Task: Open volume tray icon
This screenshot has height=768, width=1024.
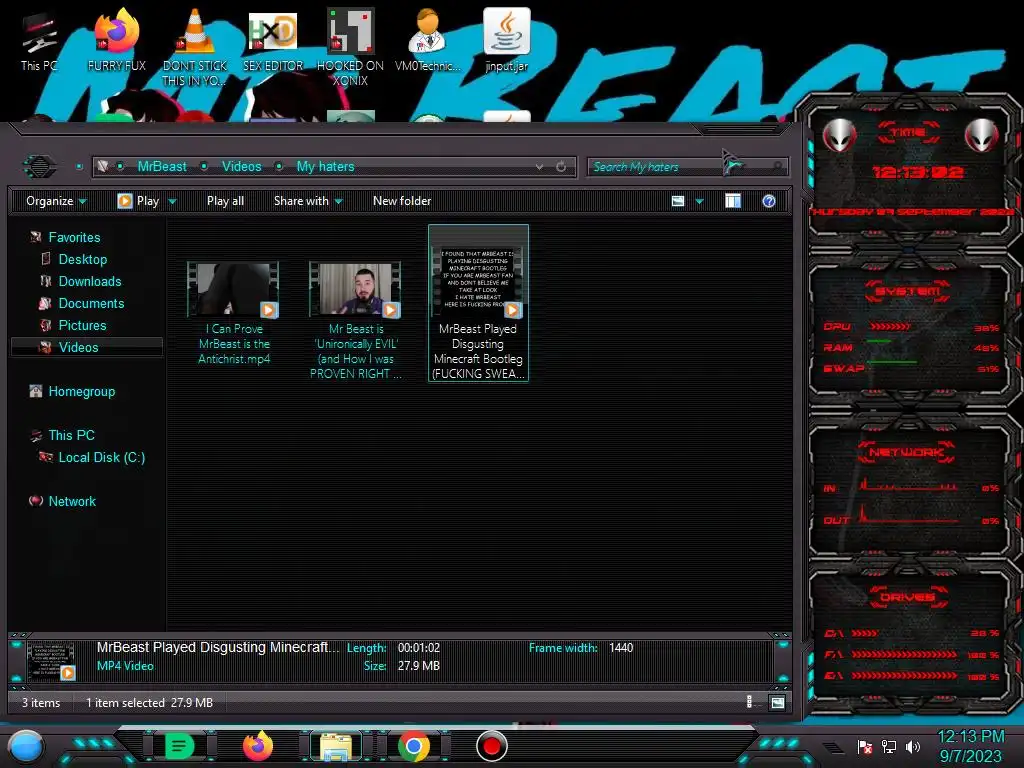Action: (x=912, y=746)
